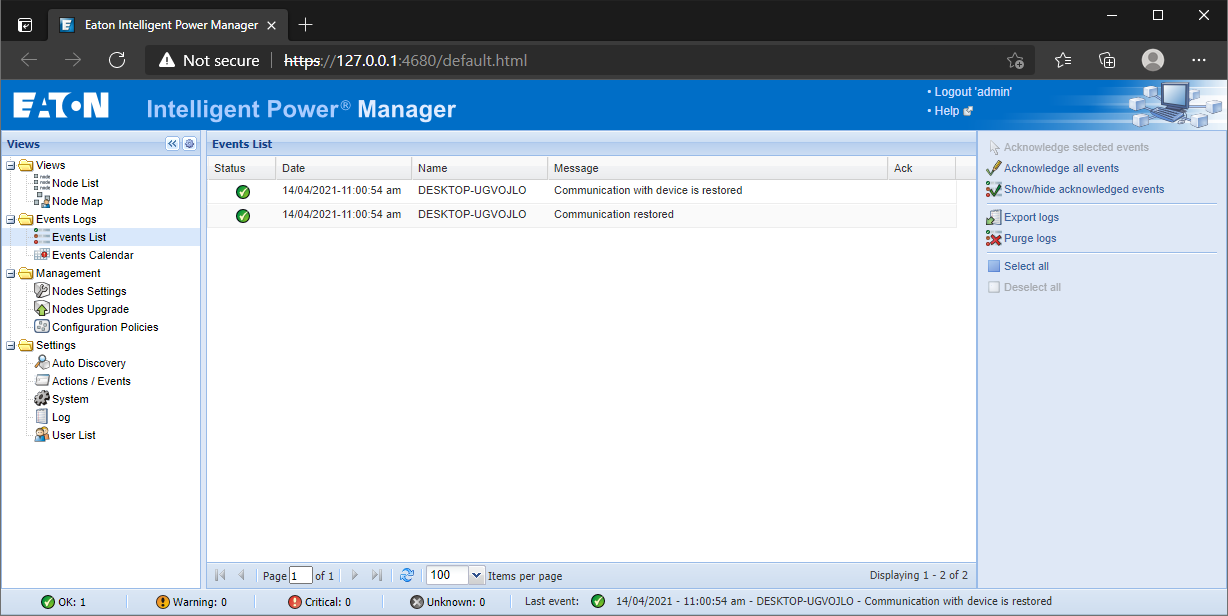Collapse the Views folder in tree

click(10, 165)
